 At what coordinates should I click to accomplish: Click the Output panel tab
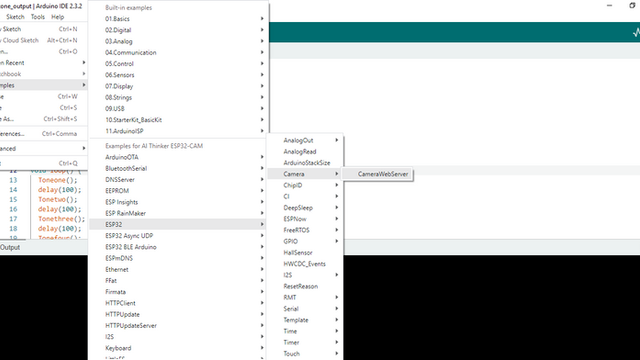(10, 247)
